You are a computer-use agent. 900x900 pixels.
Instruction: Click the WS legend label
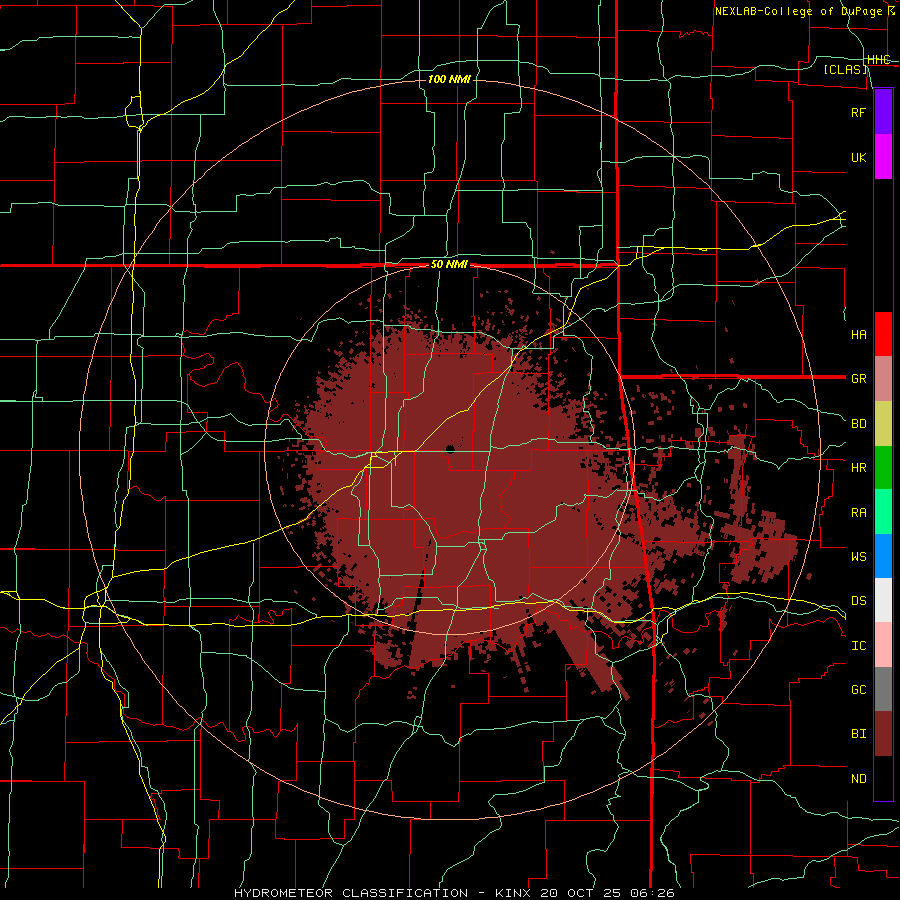pos(858,557)
